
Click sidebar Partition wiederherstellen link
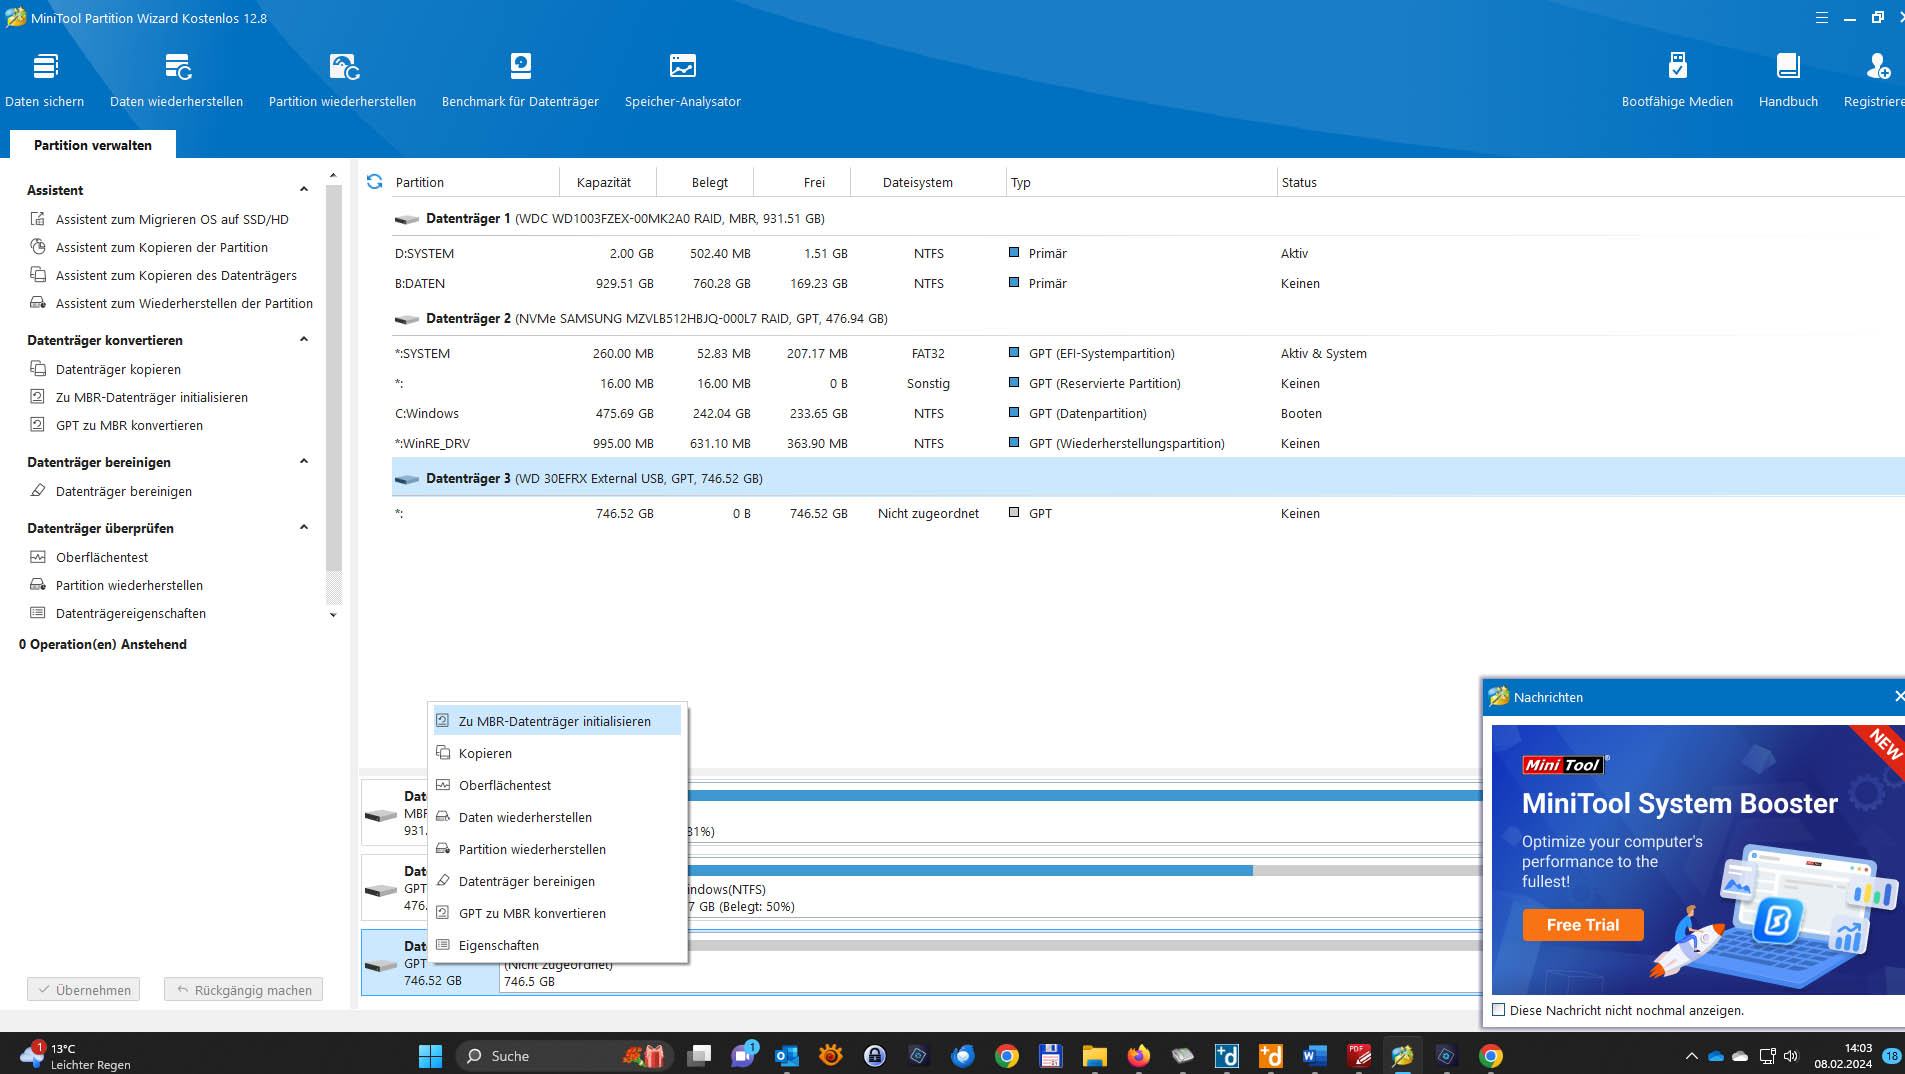(129, 585)
